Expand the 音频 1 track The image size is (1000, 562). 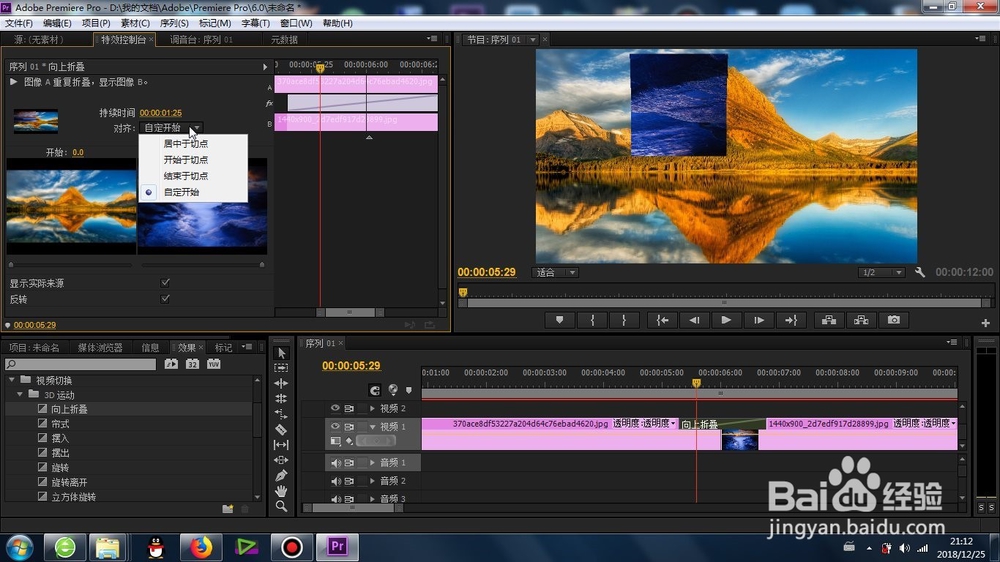tap(372, 462)
